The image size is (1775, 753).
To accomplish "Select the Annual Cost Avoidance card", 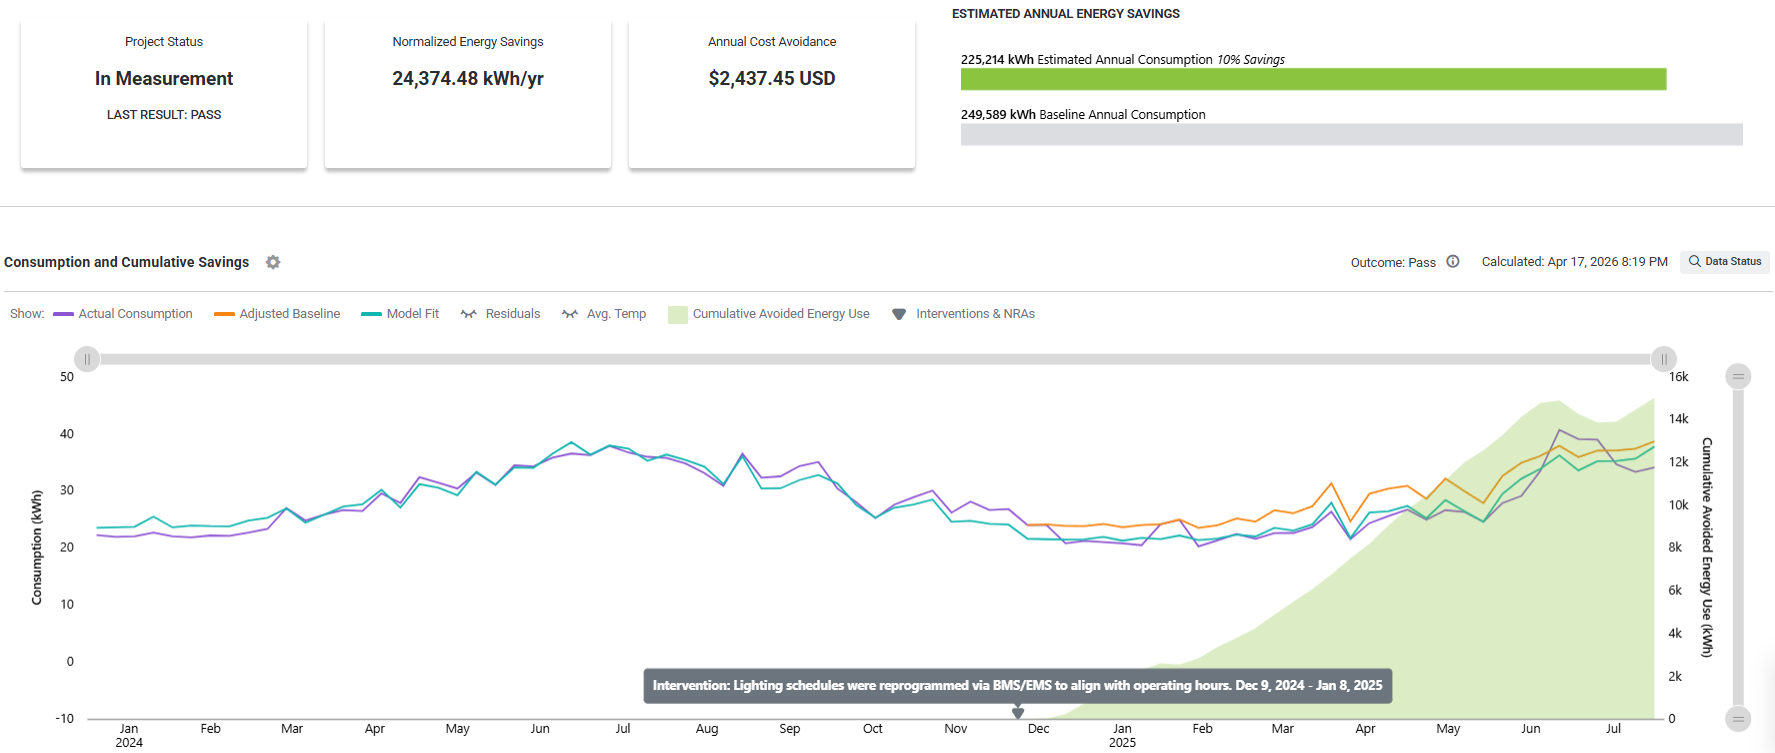I will click(772, 92).
